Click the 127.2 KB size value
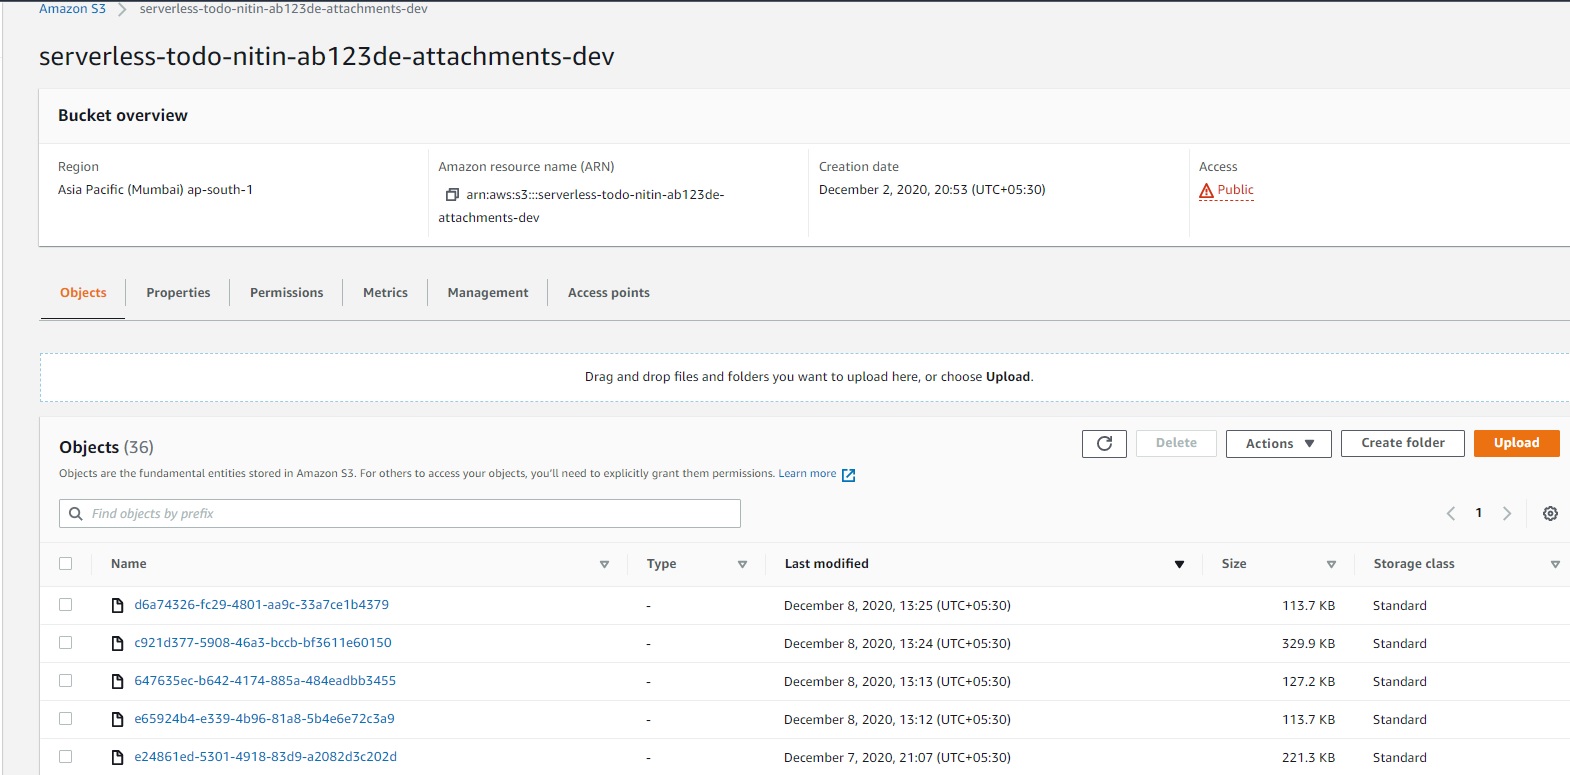Image resolution: width=1570 pixels, height=775 pixels. [x=1308, y=682]
